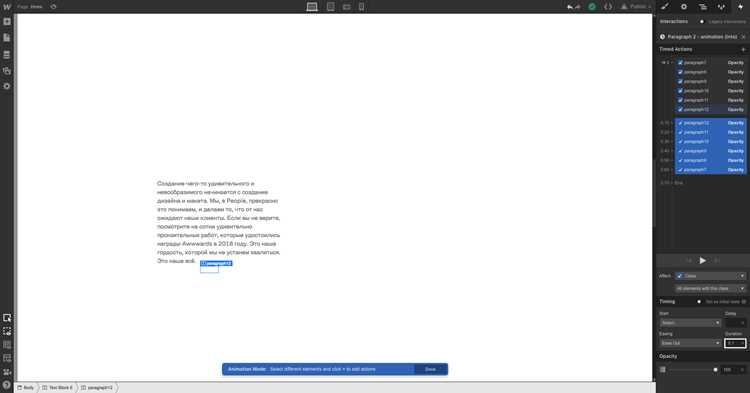Open the Style Manager tab
This screenshot has width=750, height=393.
(x=721, y=7)
